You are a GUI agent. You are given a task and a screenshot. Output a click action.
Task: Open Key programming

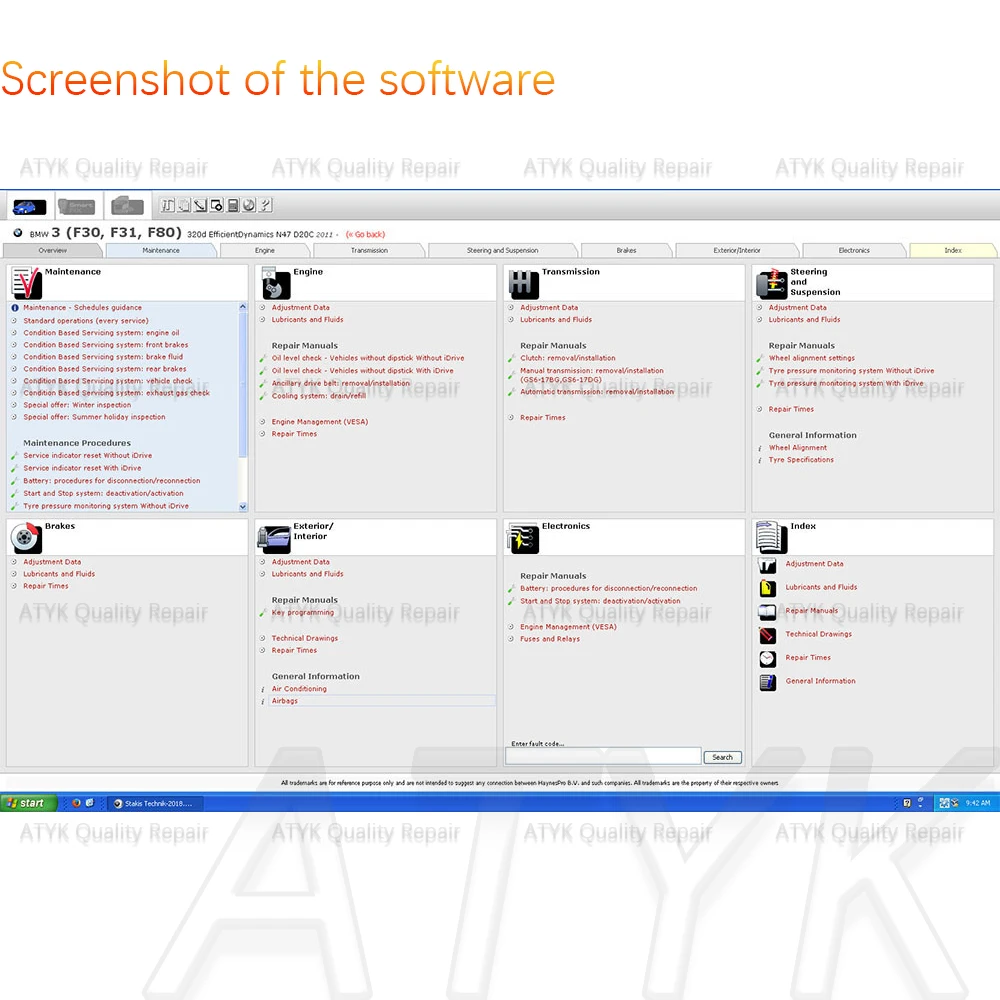click(x=302, y=612)
